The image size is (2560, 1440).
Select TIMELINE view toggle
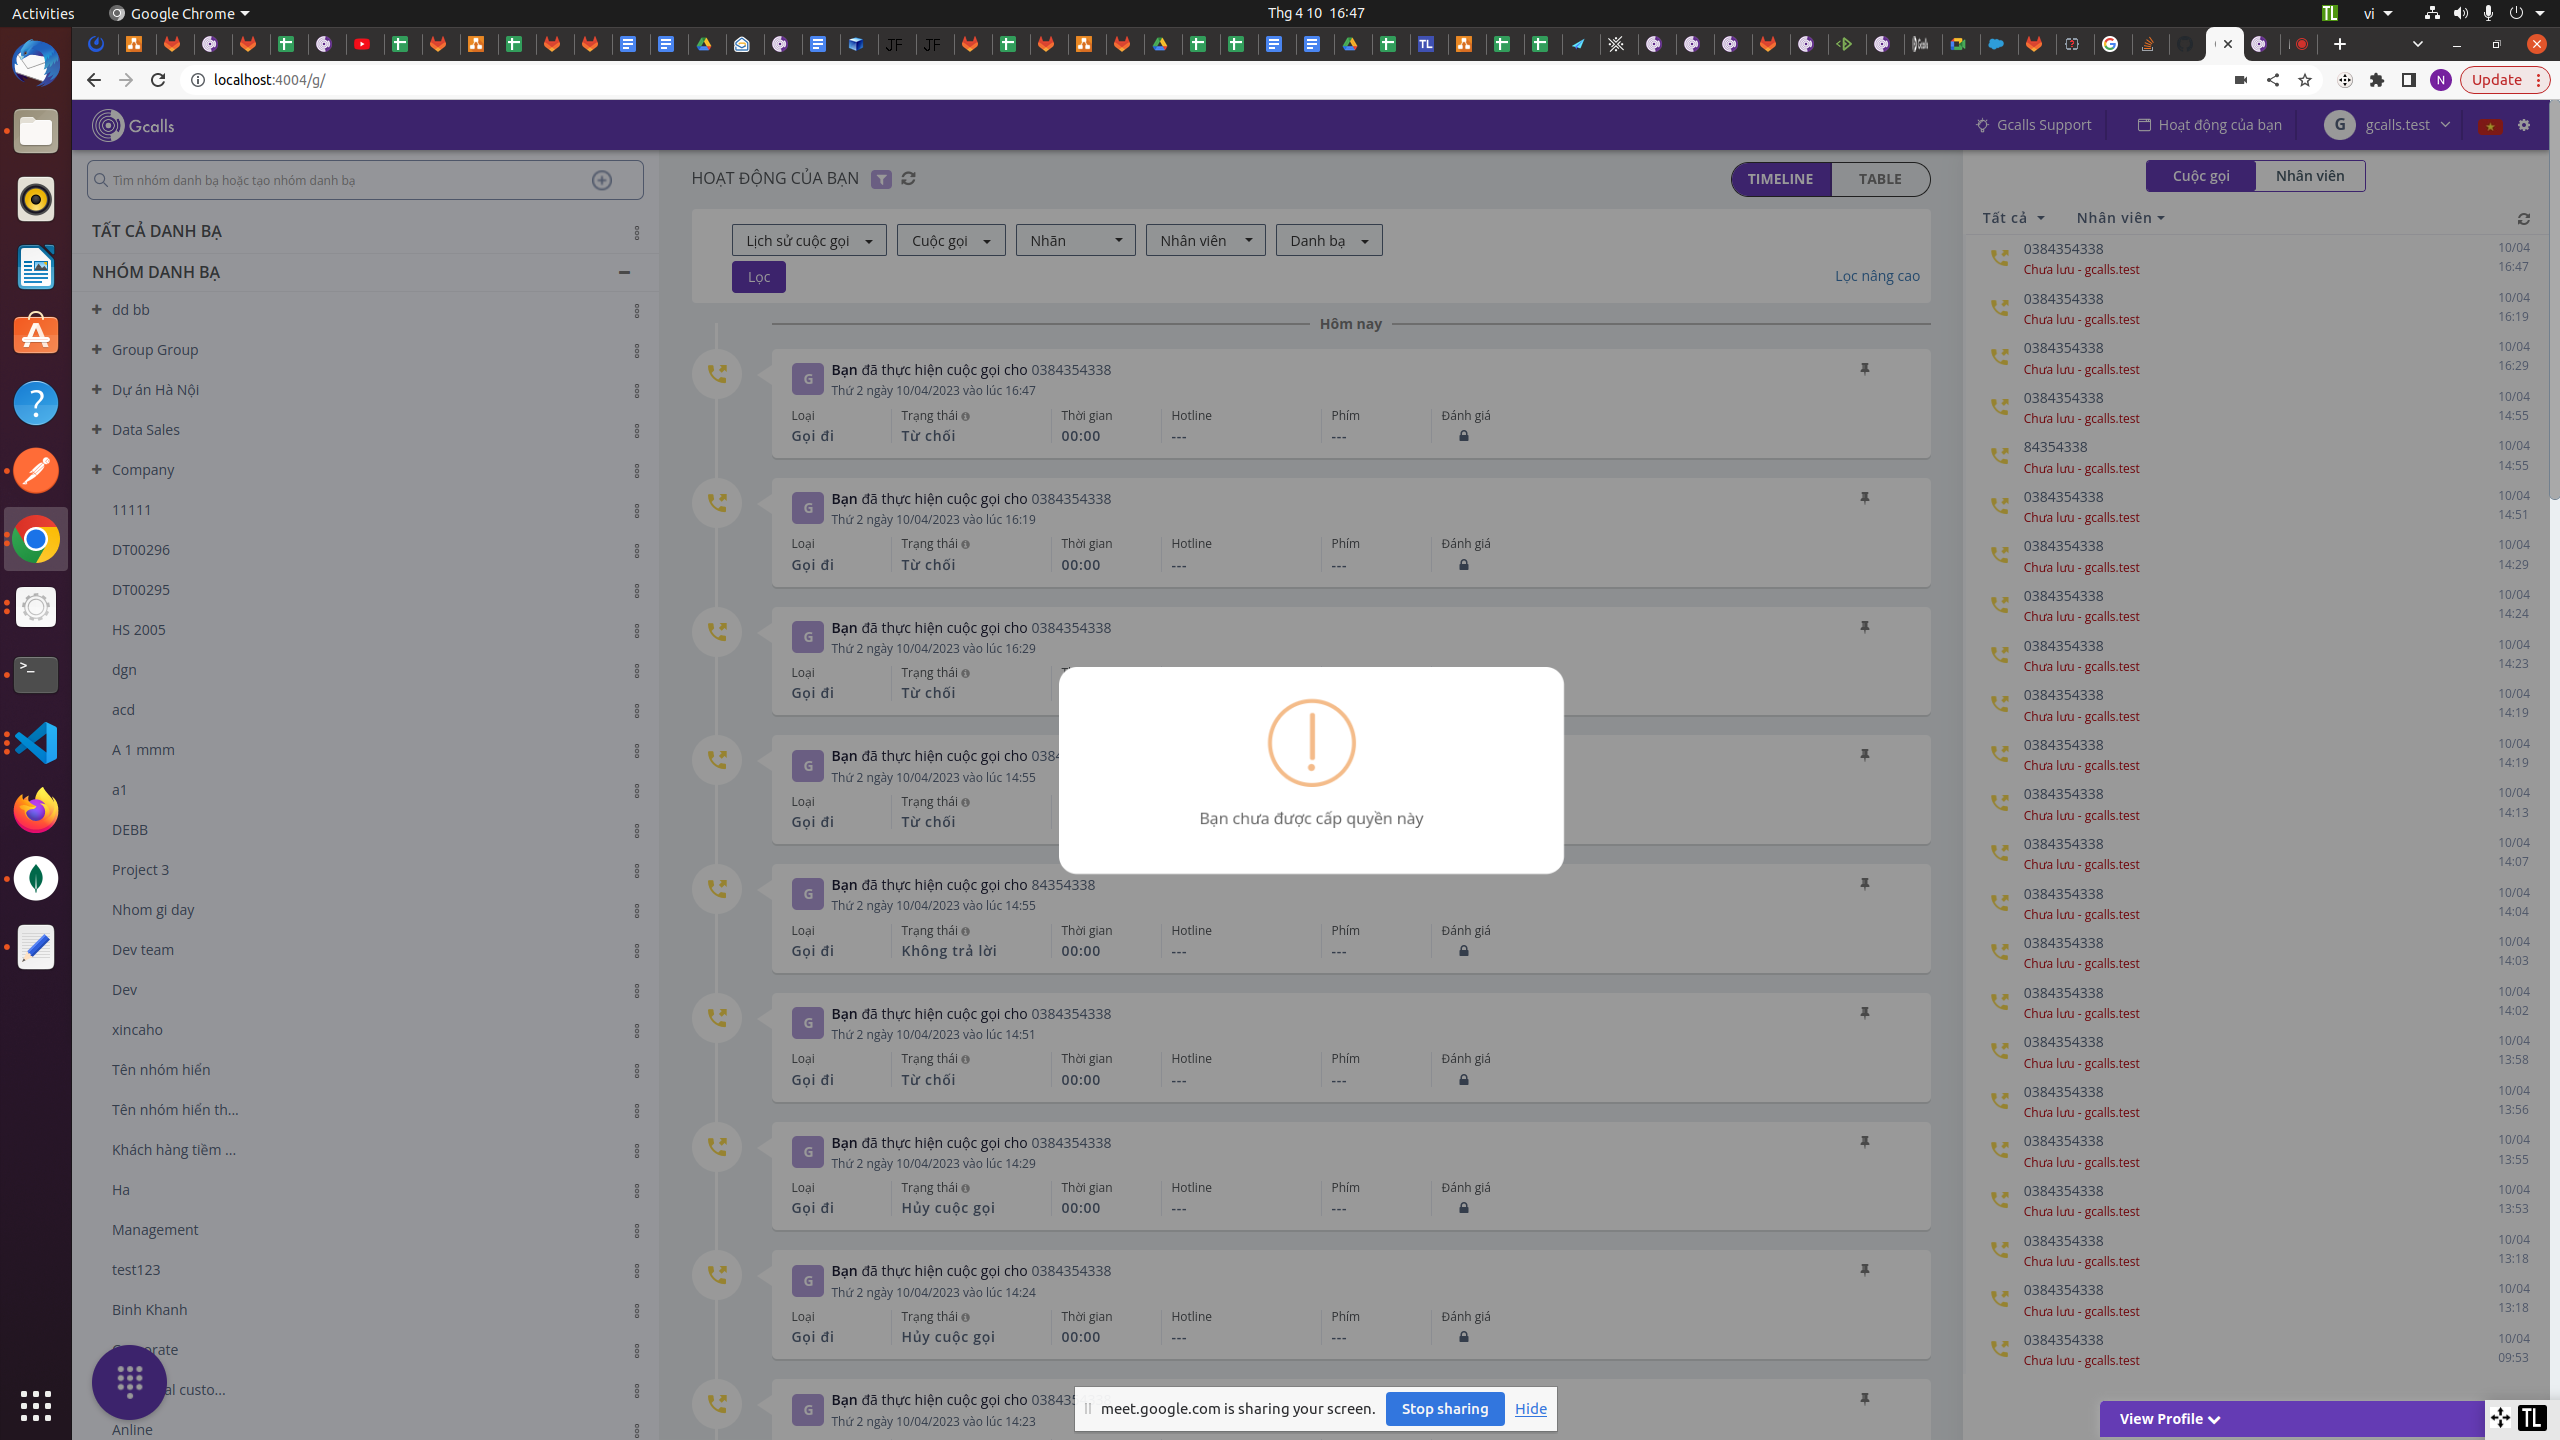pos(1780,179)
